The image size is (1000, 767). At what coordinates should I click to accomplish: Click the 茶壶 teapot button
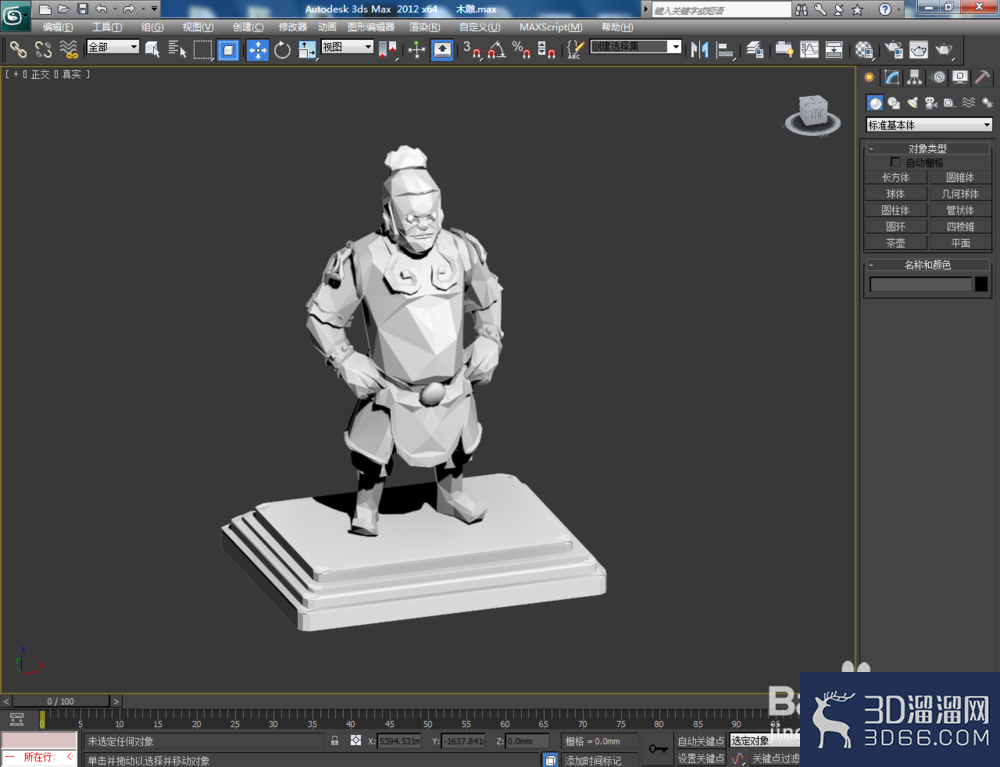point(895,243)
